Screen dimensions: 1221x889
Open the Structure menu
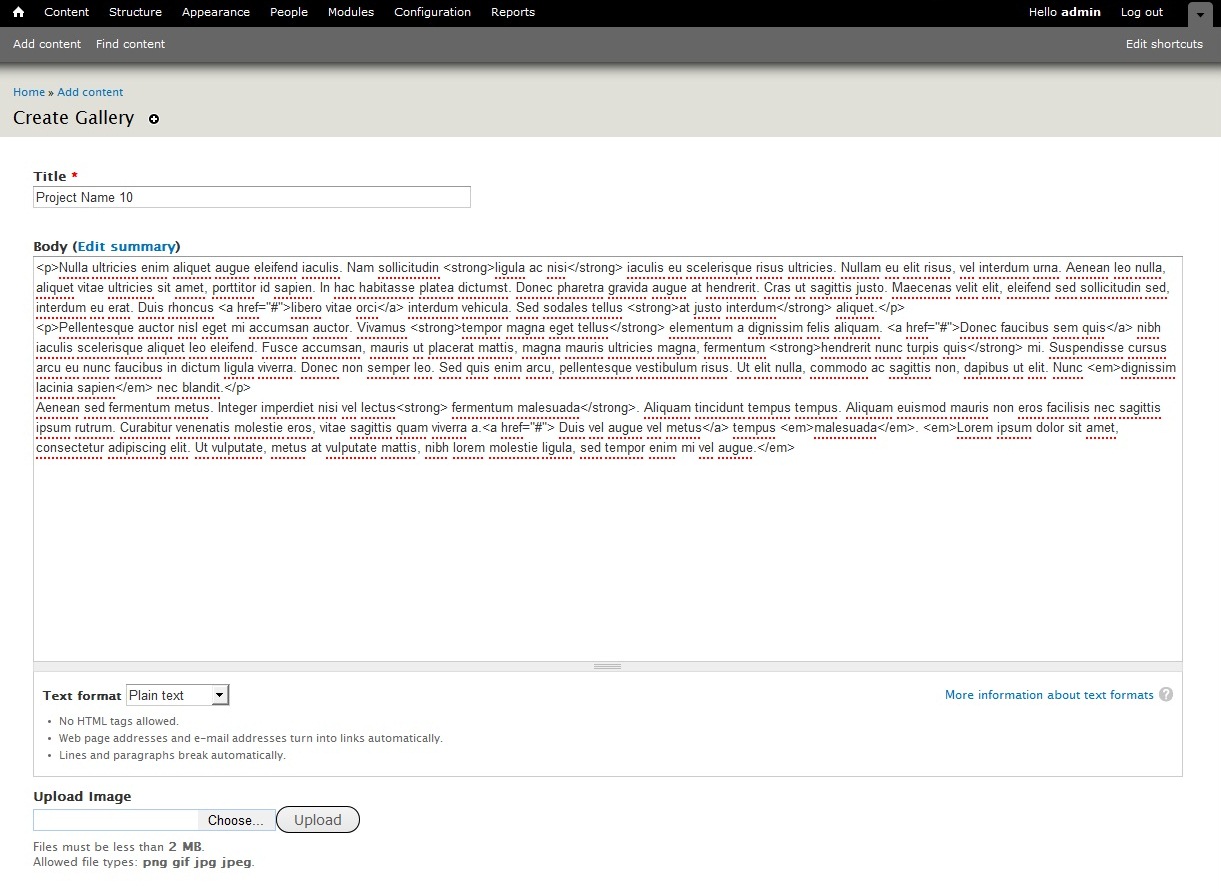[x=135, y=12]
